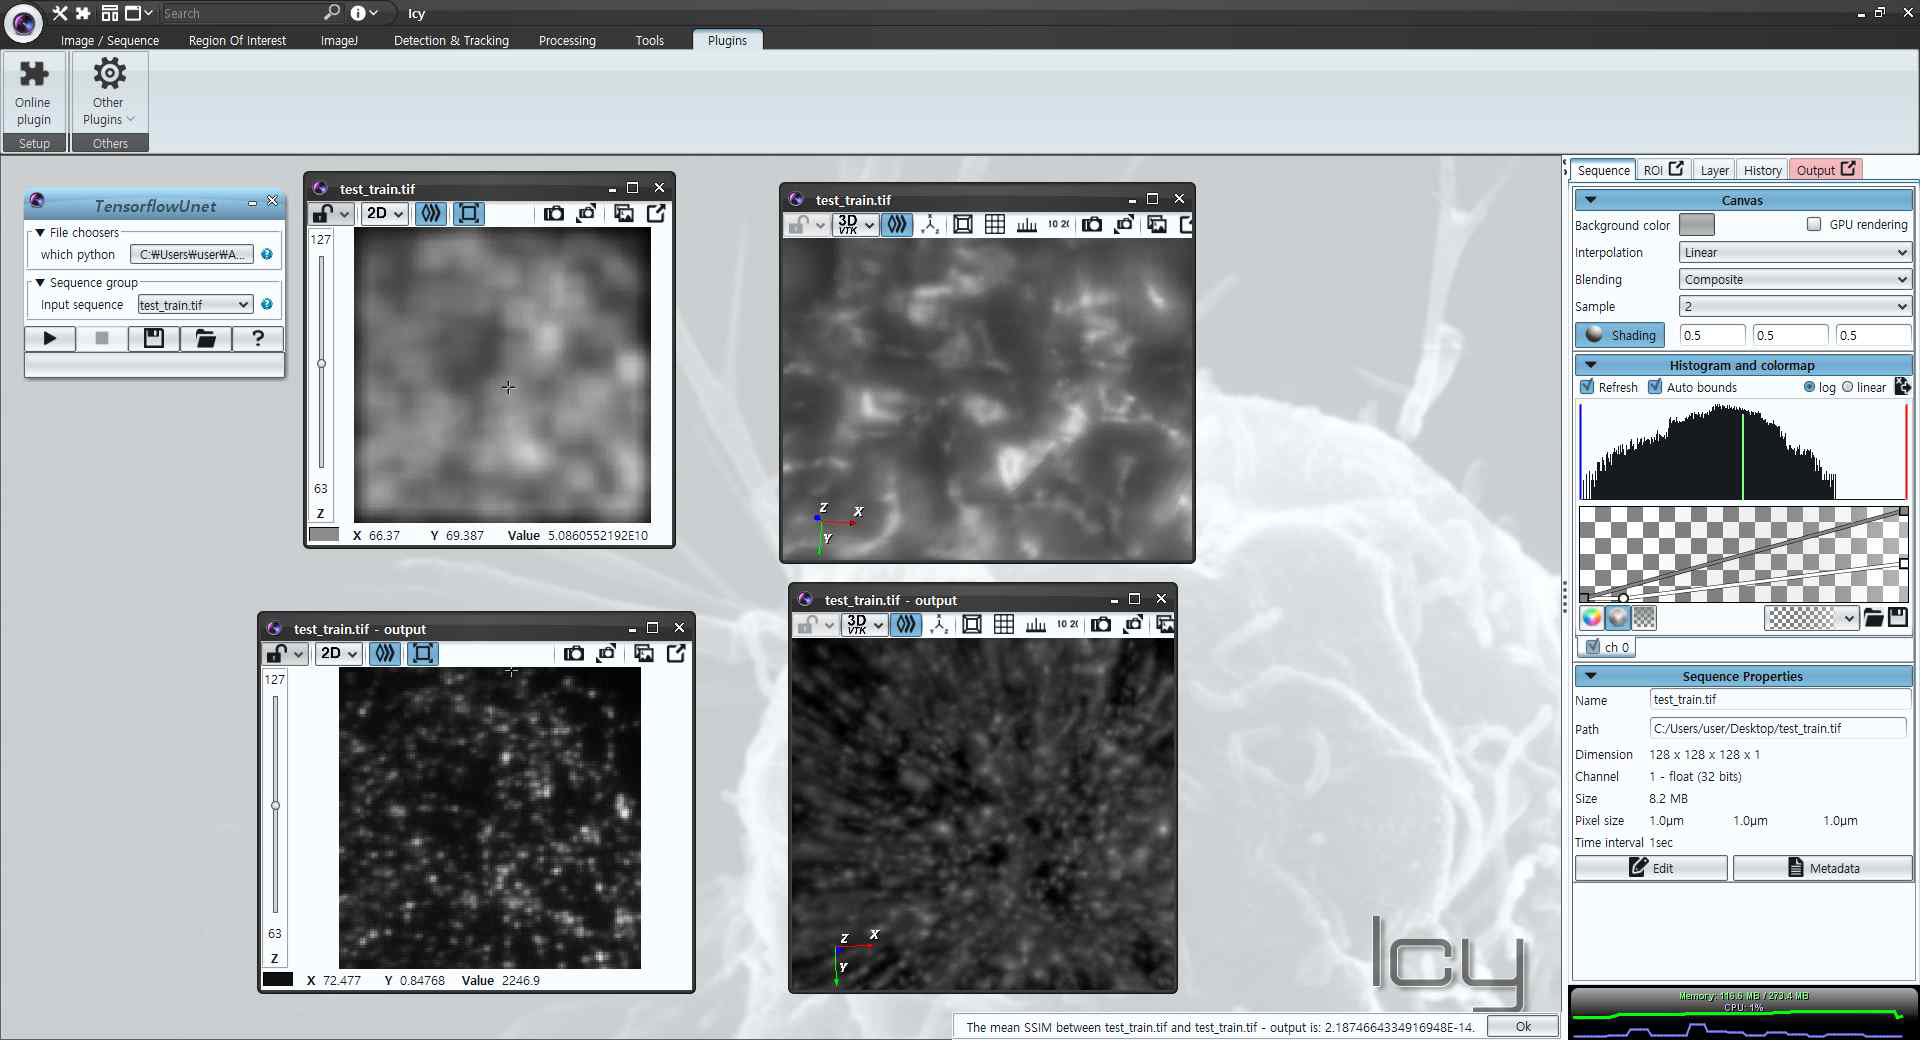Take a screenshot in top 2D test_train.tif viewer

pyautogui.click(x=553, y=214)
